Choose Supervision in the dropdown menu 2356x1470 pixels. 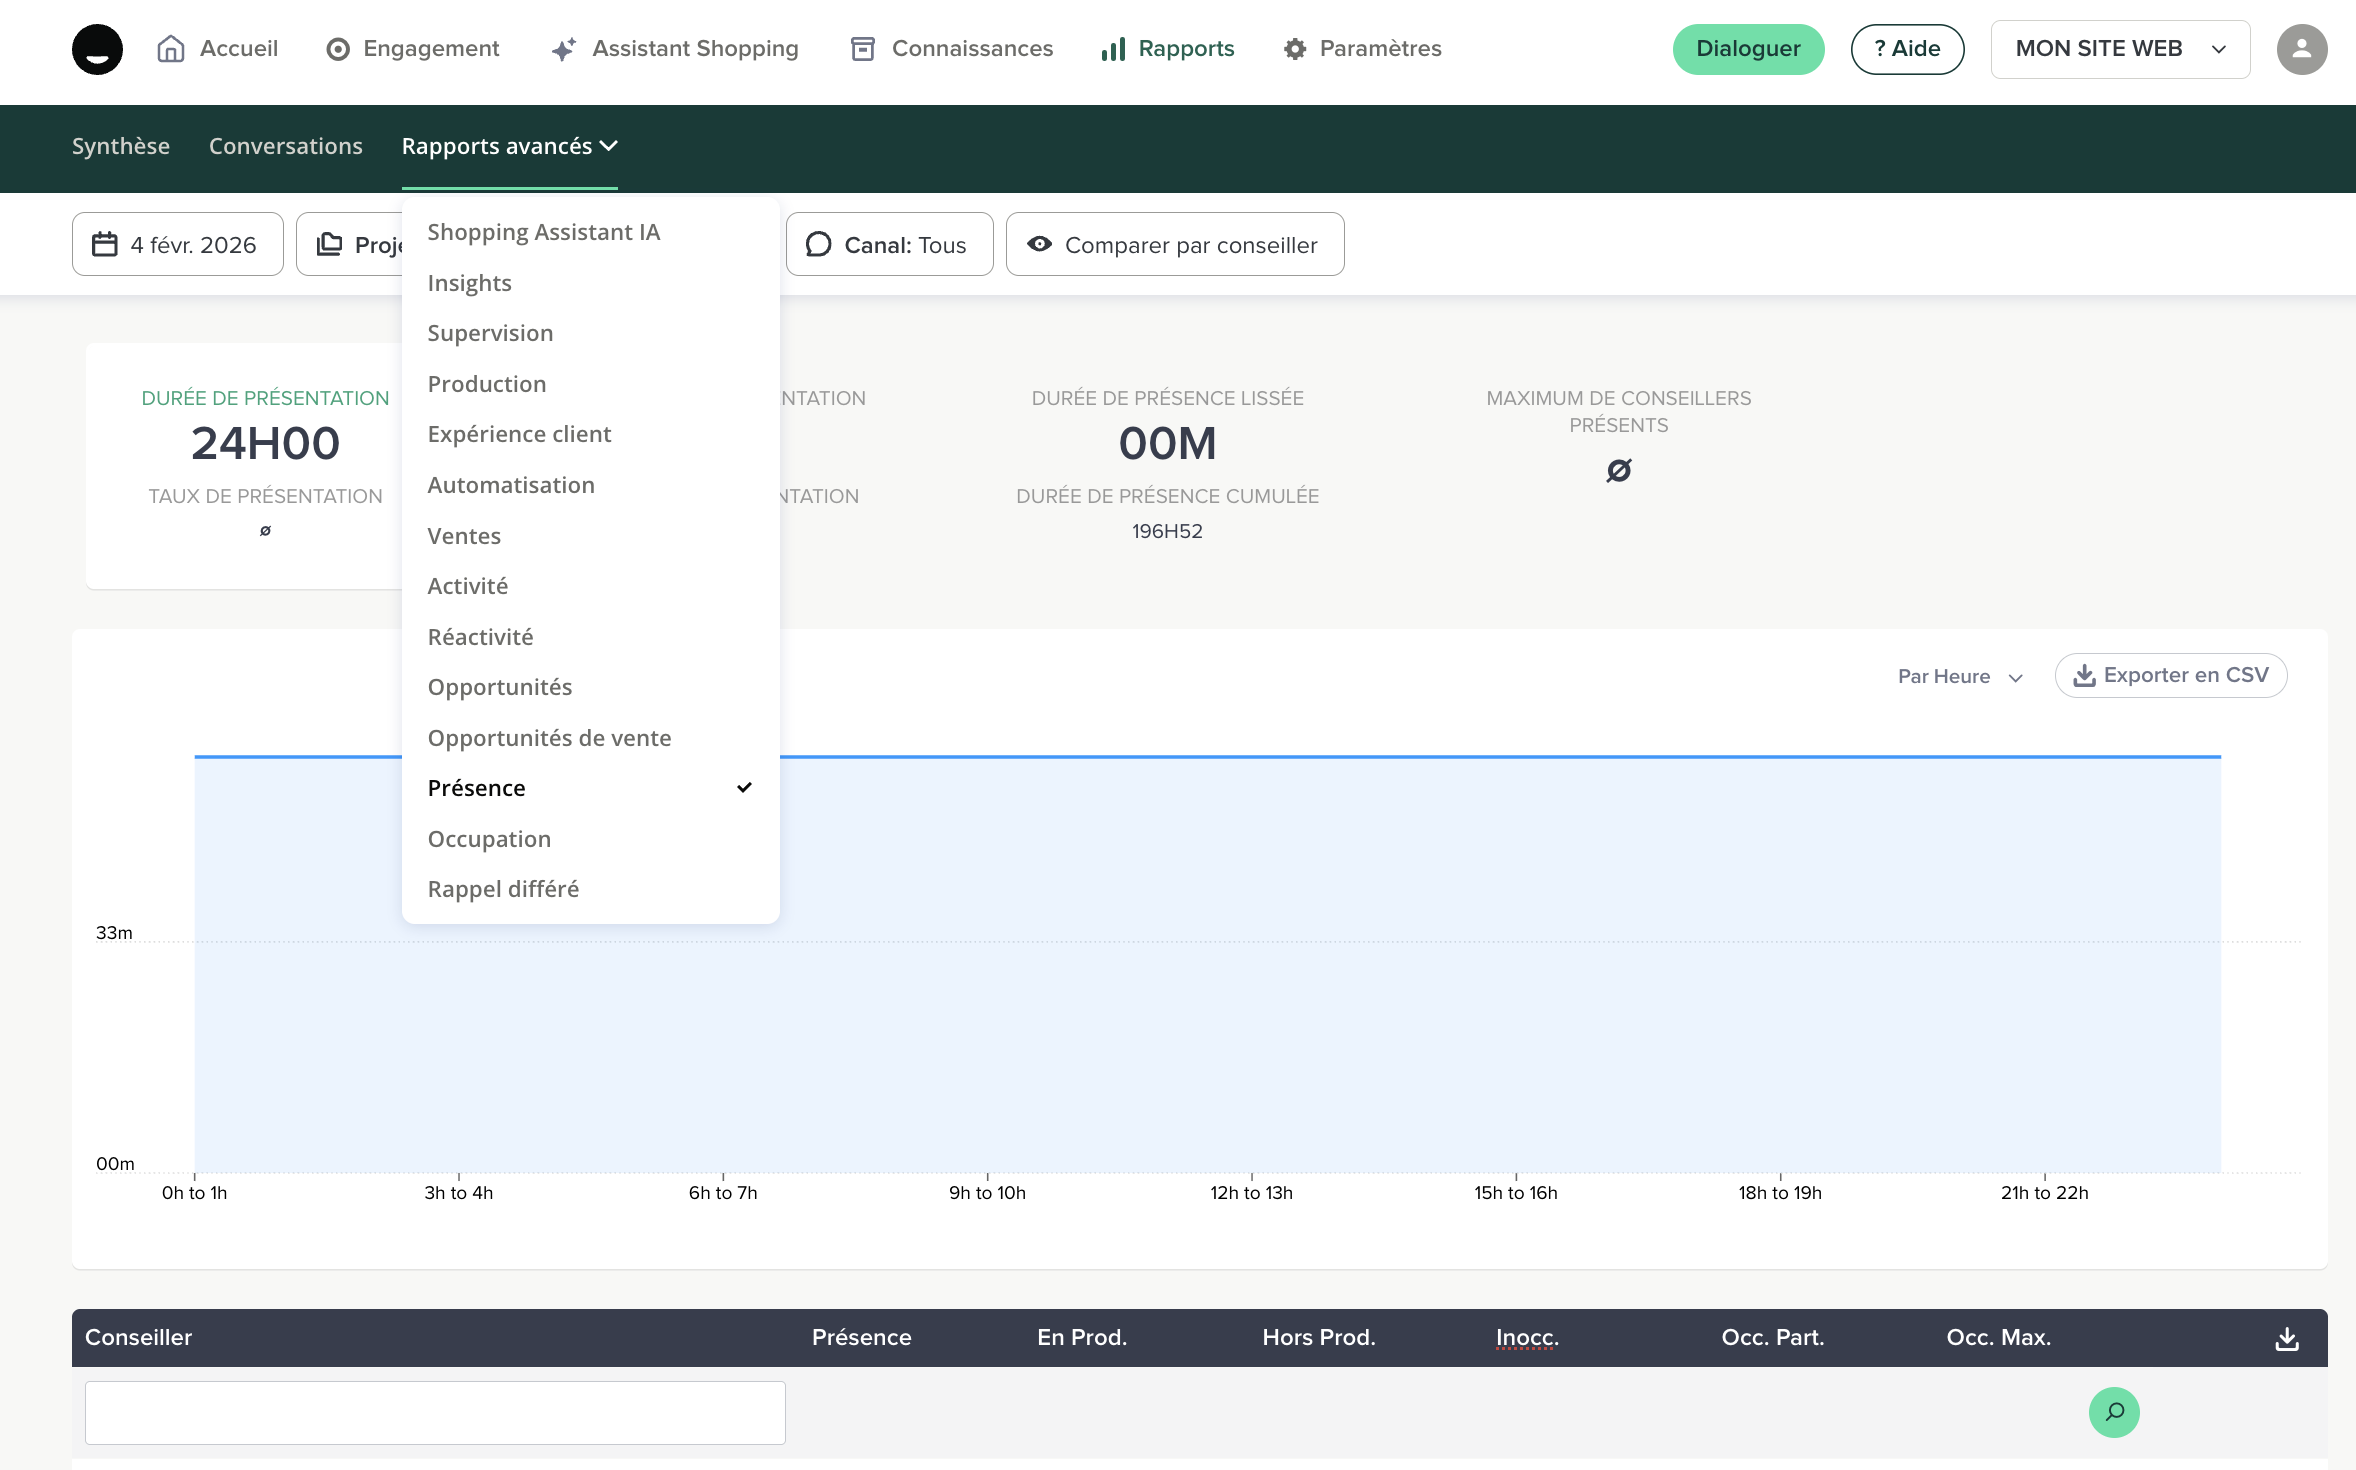490,333
